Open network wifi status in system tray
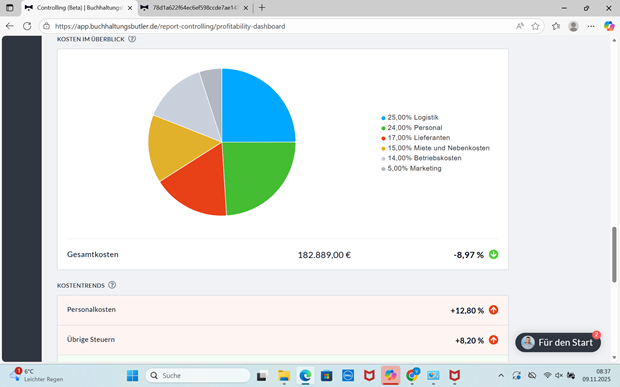 click(x=547, y=375)
